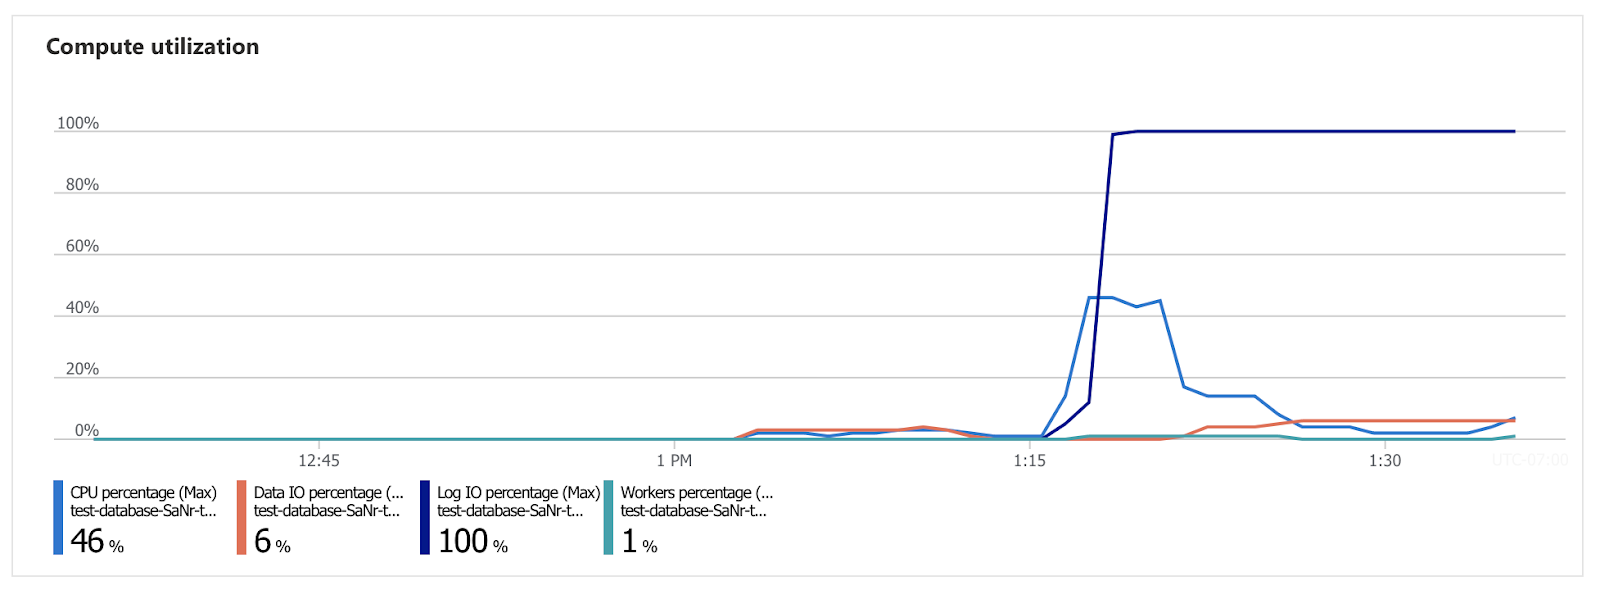This screenshot has width=1600, height=590.
Task: Select the CPU percentage (Max) legend label
Action: pos(143,493)
